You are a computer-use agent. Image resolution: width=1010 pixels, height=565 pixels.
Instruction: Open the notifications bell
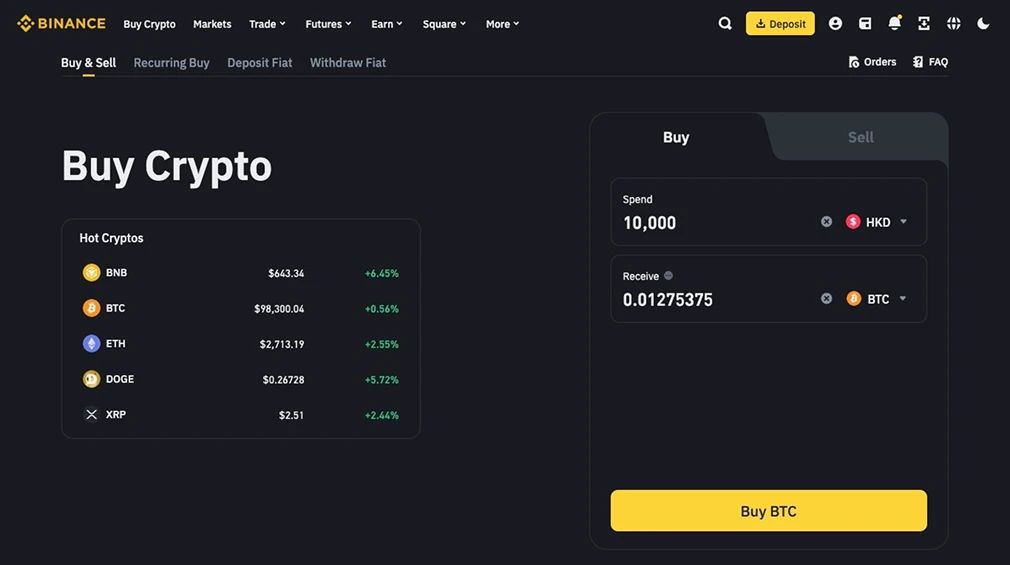(894, 24)
